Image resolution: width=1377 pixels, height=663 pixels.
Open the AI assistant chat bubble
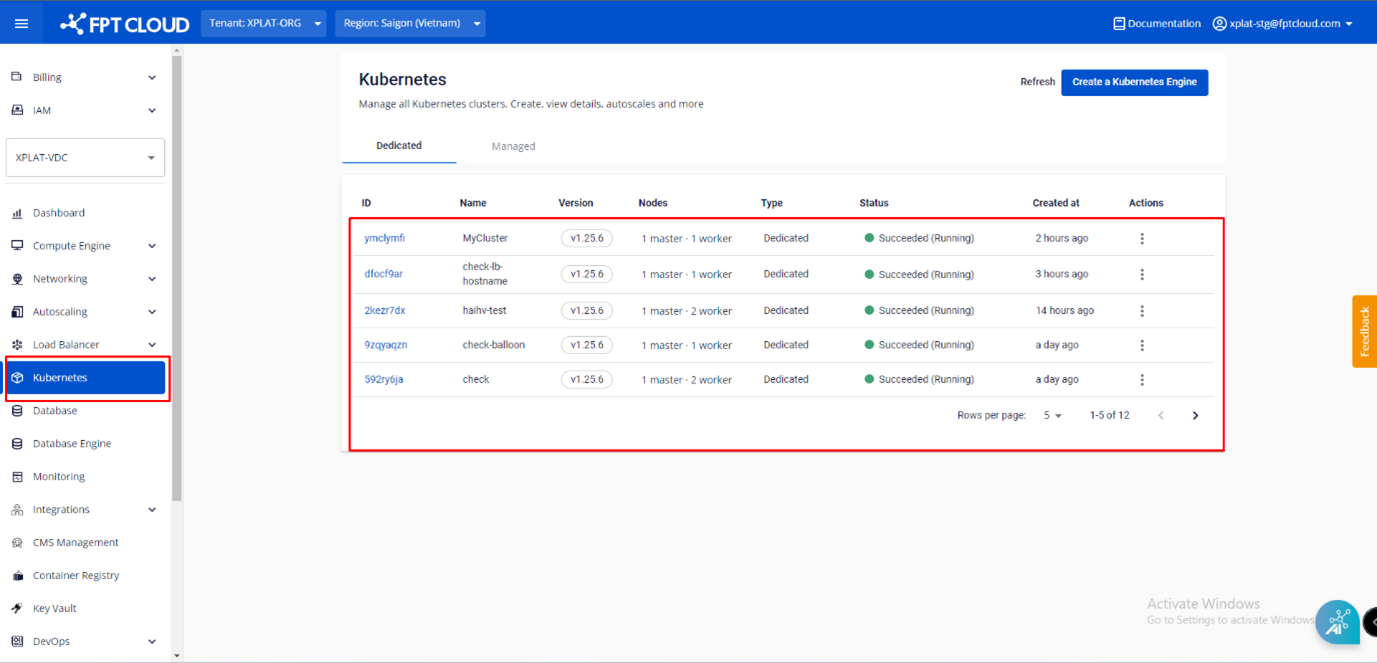click(1337, 621)
